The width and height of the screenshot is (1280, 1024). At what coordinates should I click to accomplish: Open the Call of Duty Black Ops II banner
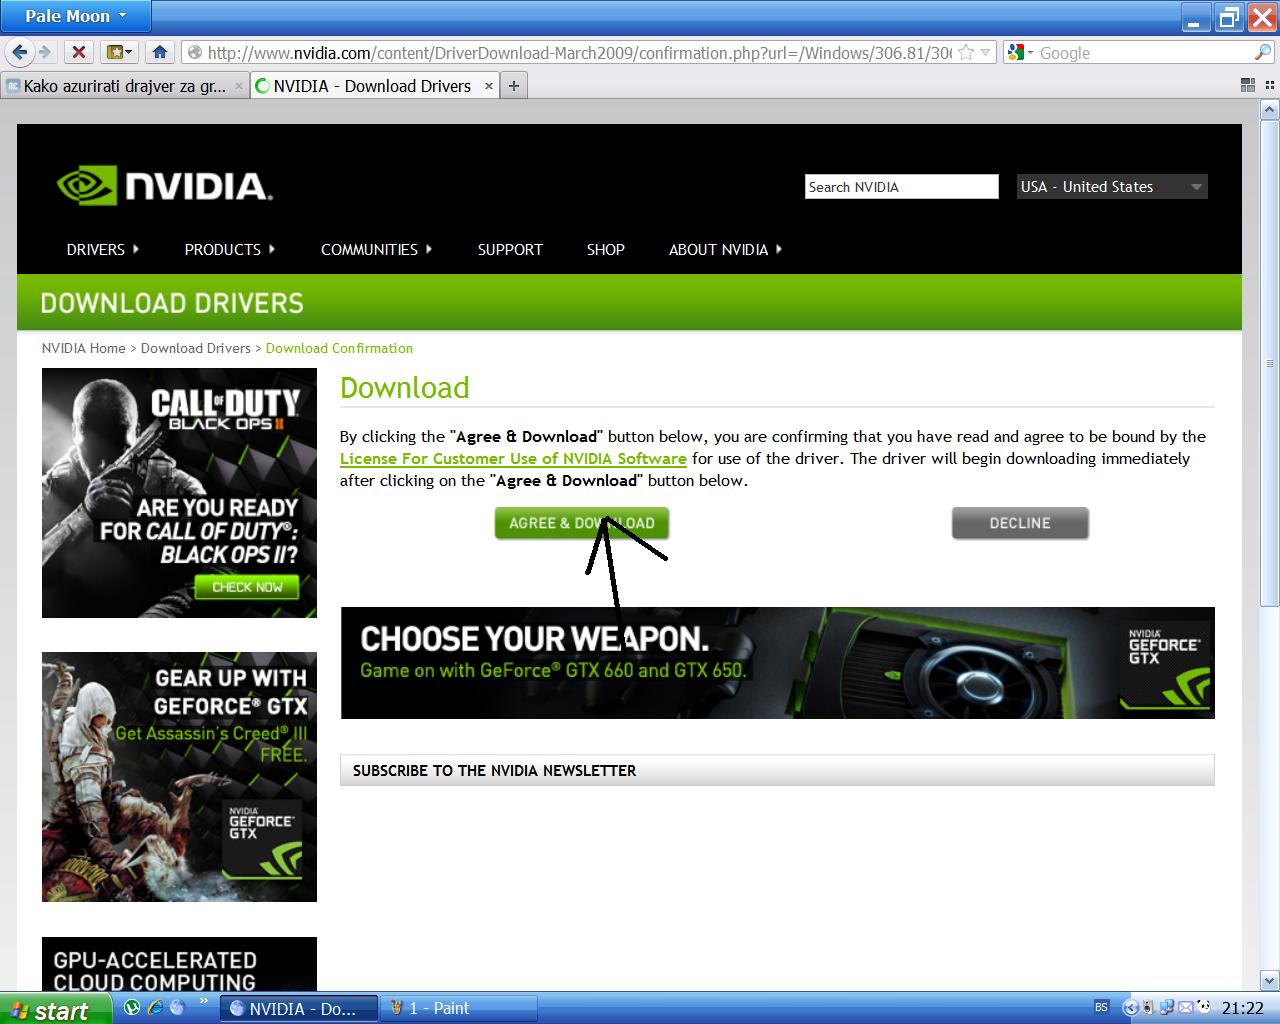pyautogui.click(x=179, y=493)
